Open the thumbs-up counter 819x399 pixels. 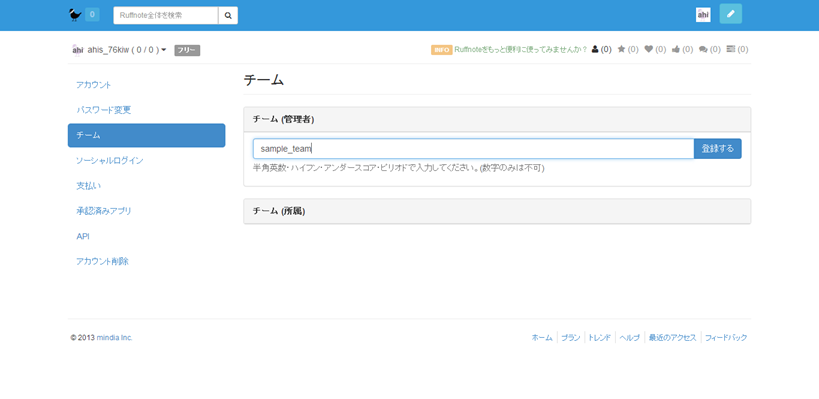[x=683, y=49]
